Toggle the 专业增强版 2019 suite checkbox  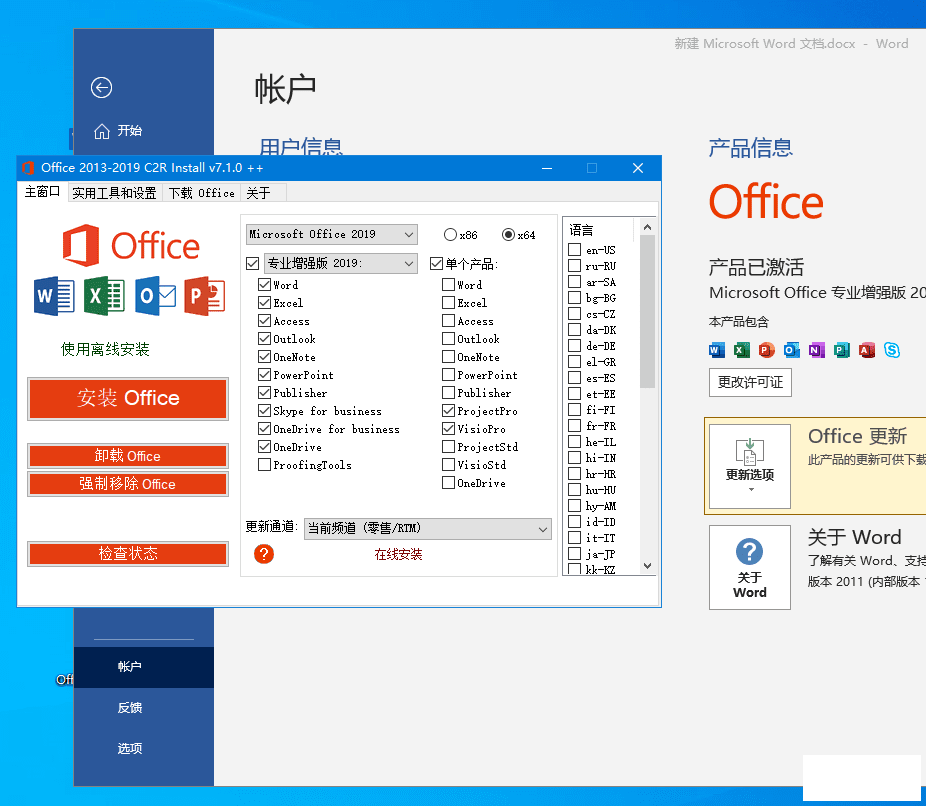tap(253, 263)
